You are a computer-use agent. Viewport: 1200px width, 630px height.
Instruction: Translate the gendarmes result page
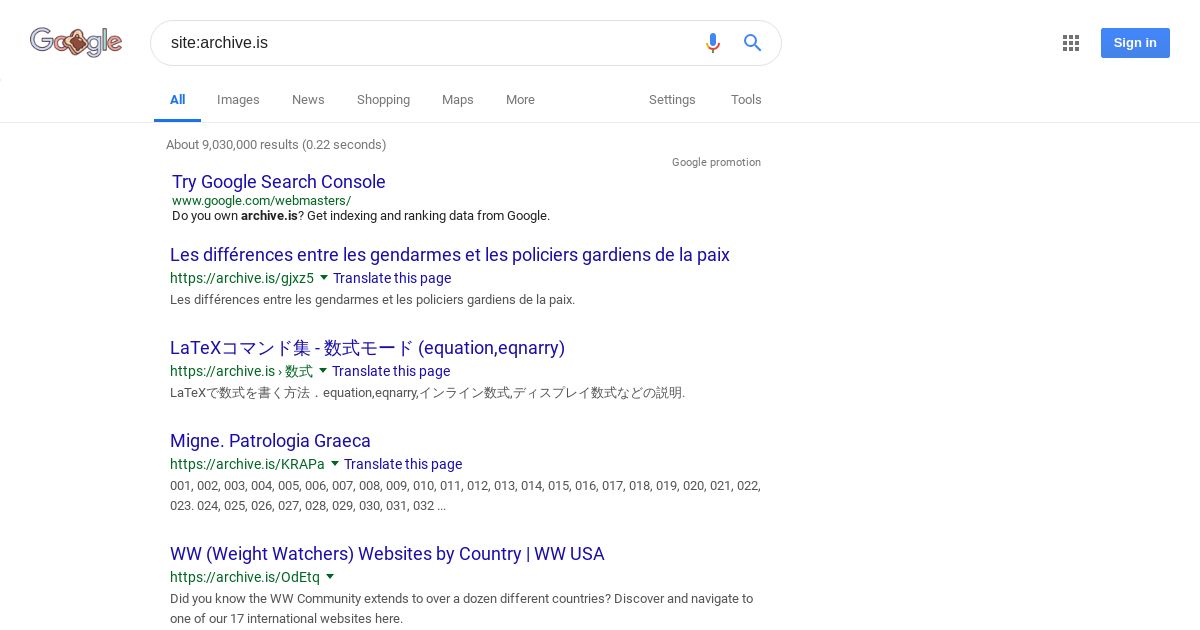click(x=392, y=278)
